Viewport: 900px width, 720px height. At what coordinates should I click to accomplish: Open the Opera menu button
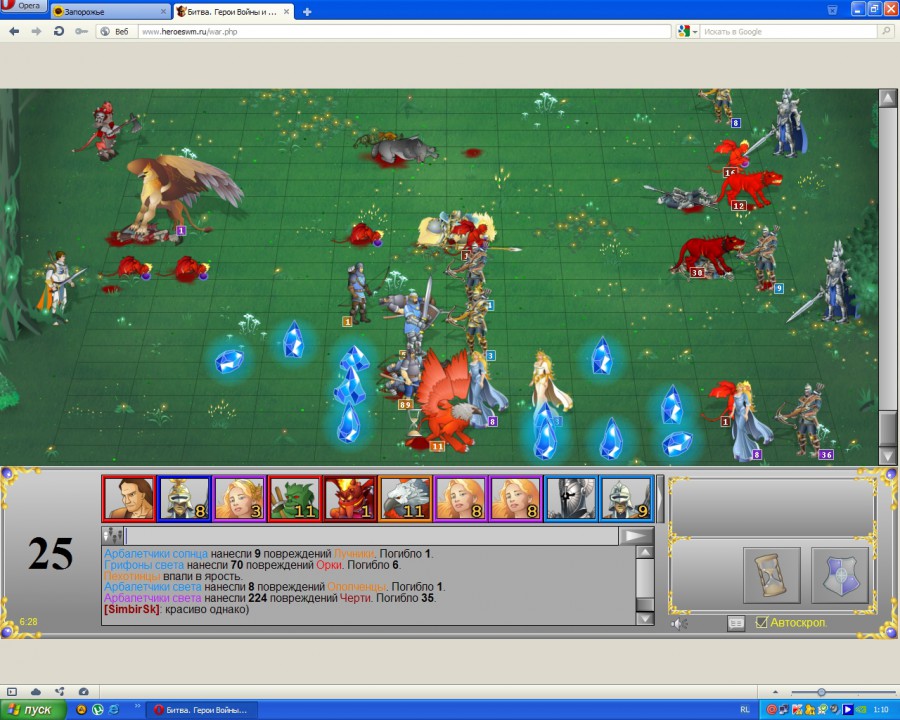(x=24, y=6)
